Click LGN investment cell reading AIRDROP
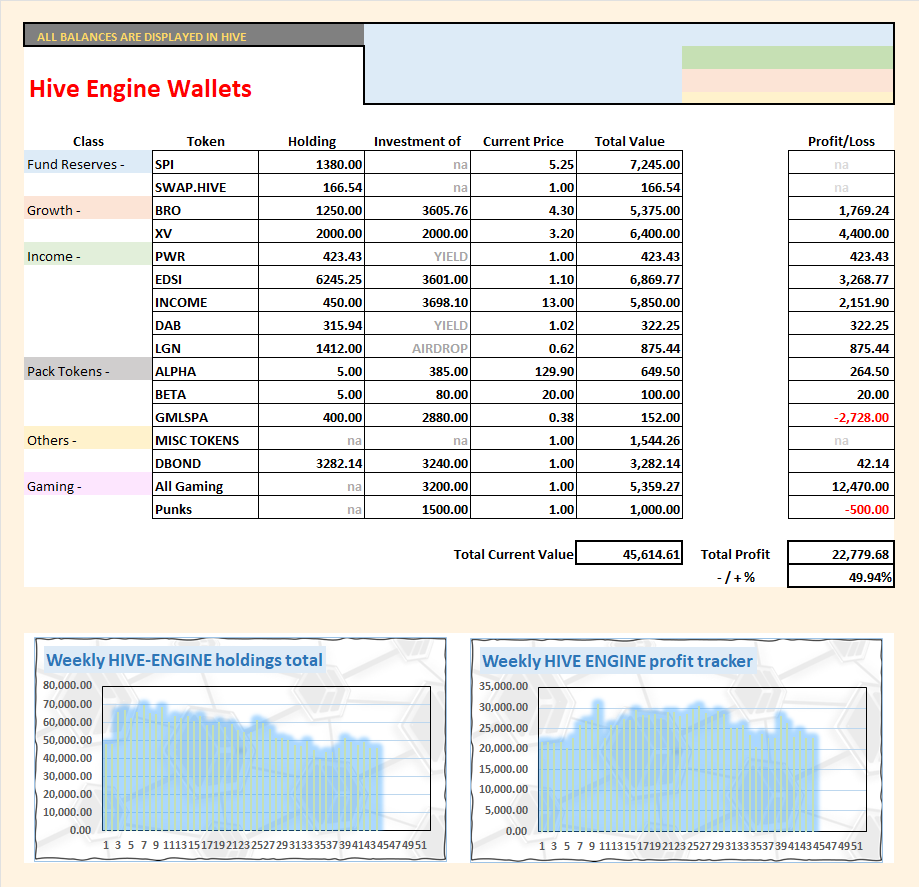 click(417, 346)
